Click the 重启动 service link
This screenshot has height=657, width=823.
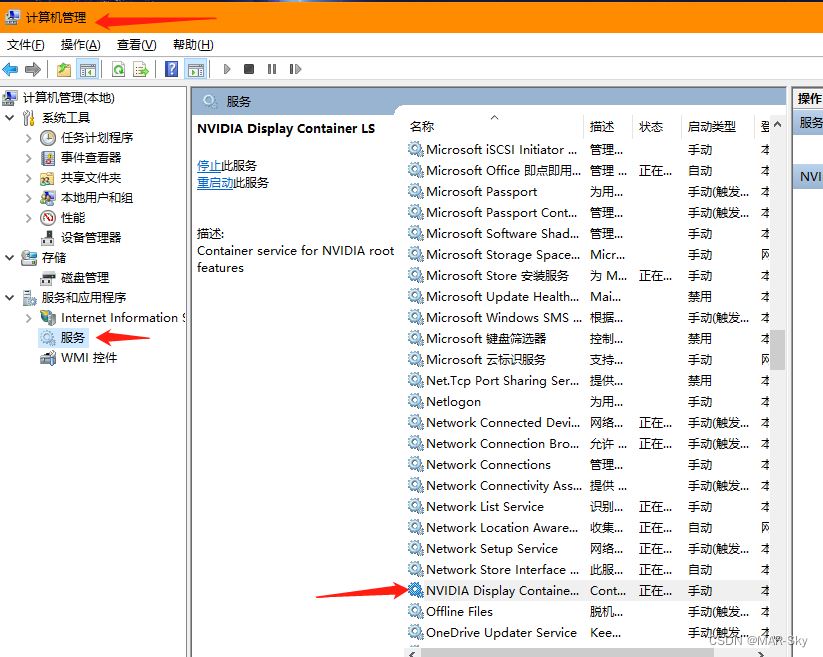tap(215, 183)
